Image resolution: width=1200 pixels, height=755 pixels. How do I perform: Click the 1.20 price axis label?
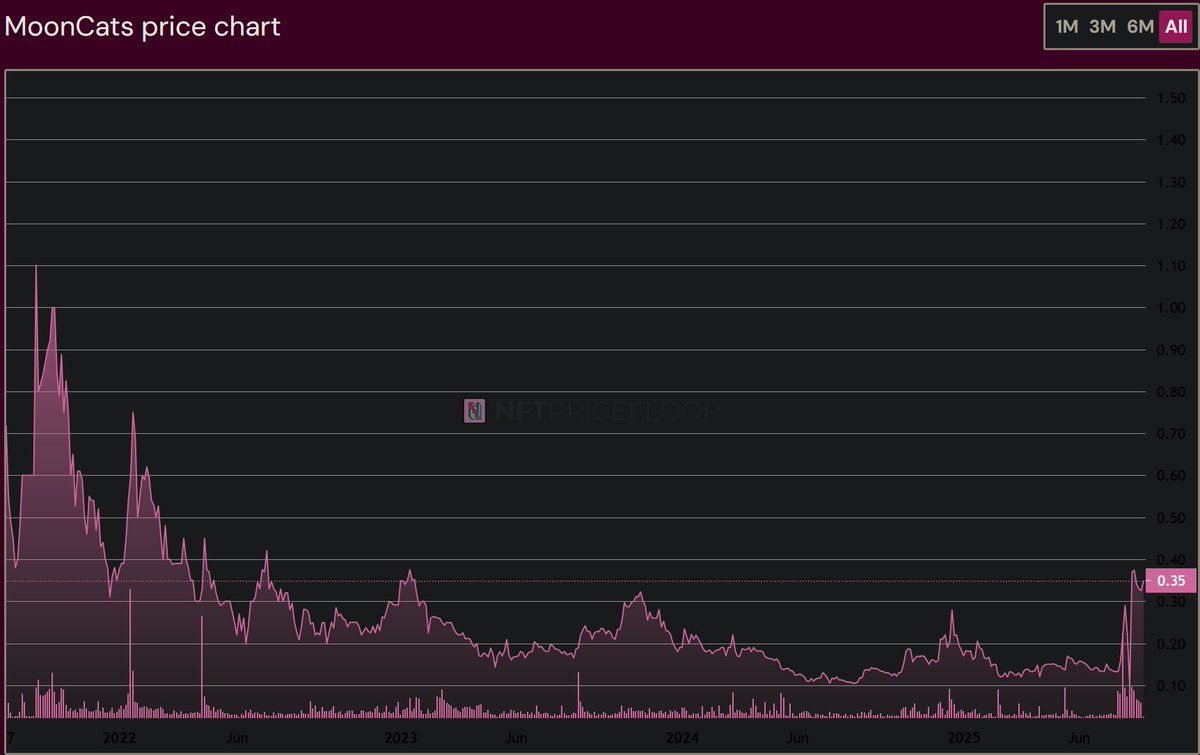point(1170,224)
